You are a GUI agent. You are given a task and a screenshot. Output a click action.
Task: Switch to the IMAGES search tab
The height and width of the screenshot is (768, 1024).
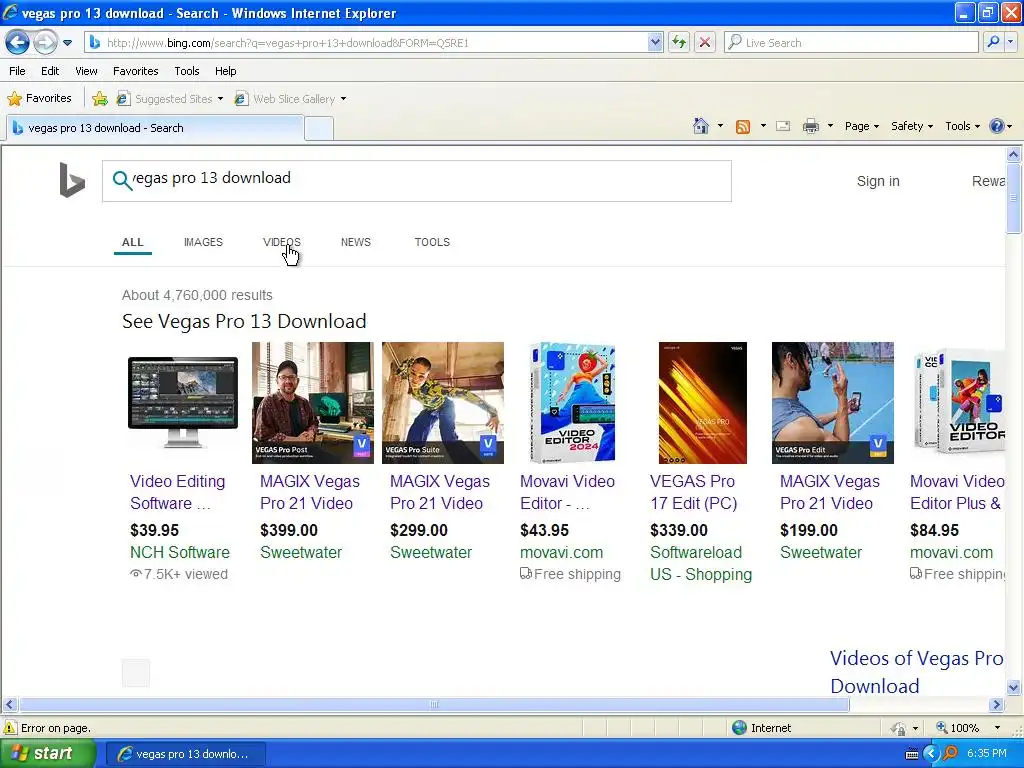pos(203,242)
